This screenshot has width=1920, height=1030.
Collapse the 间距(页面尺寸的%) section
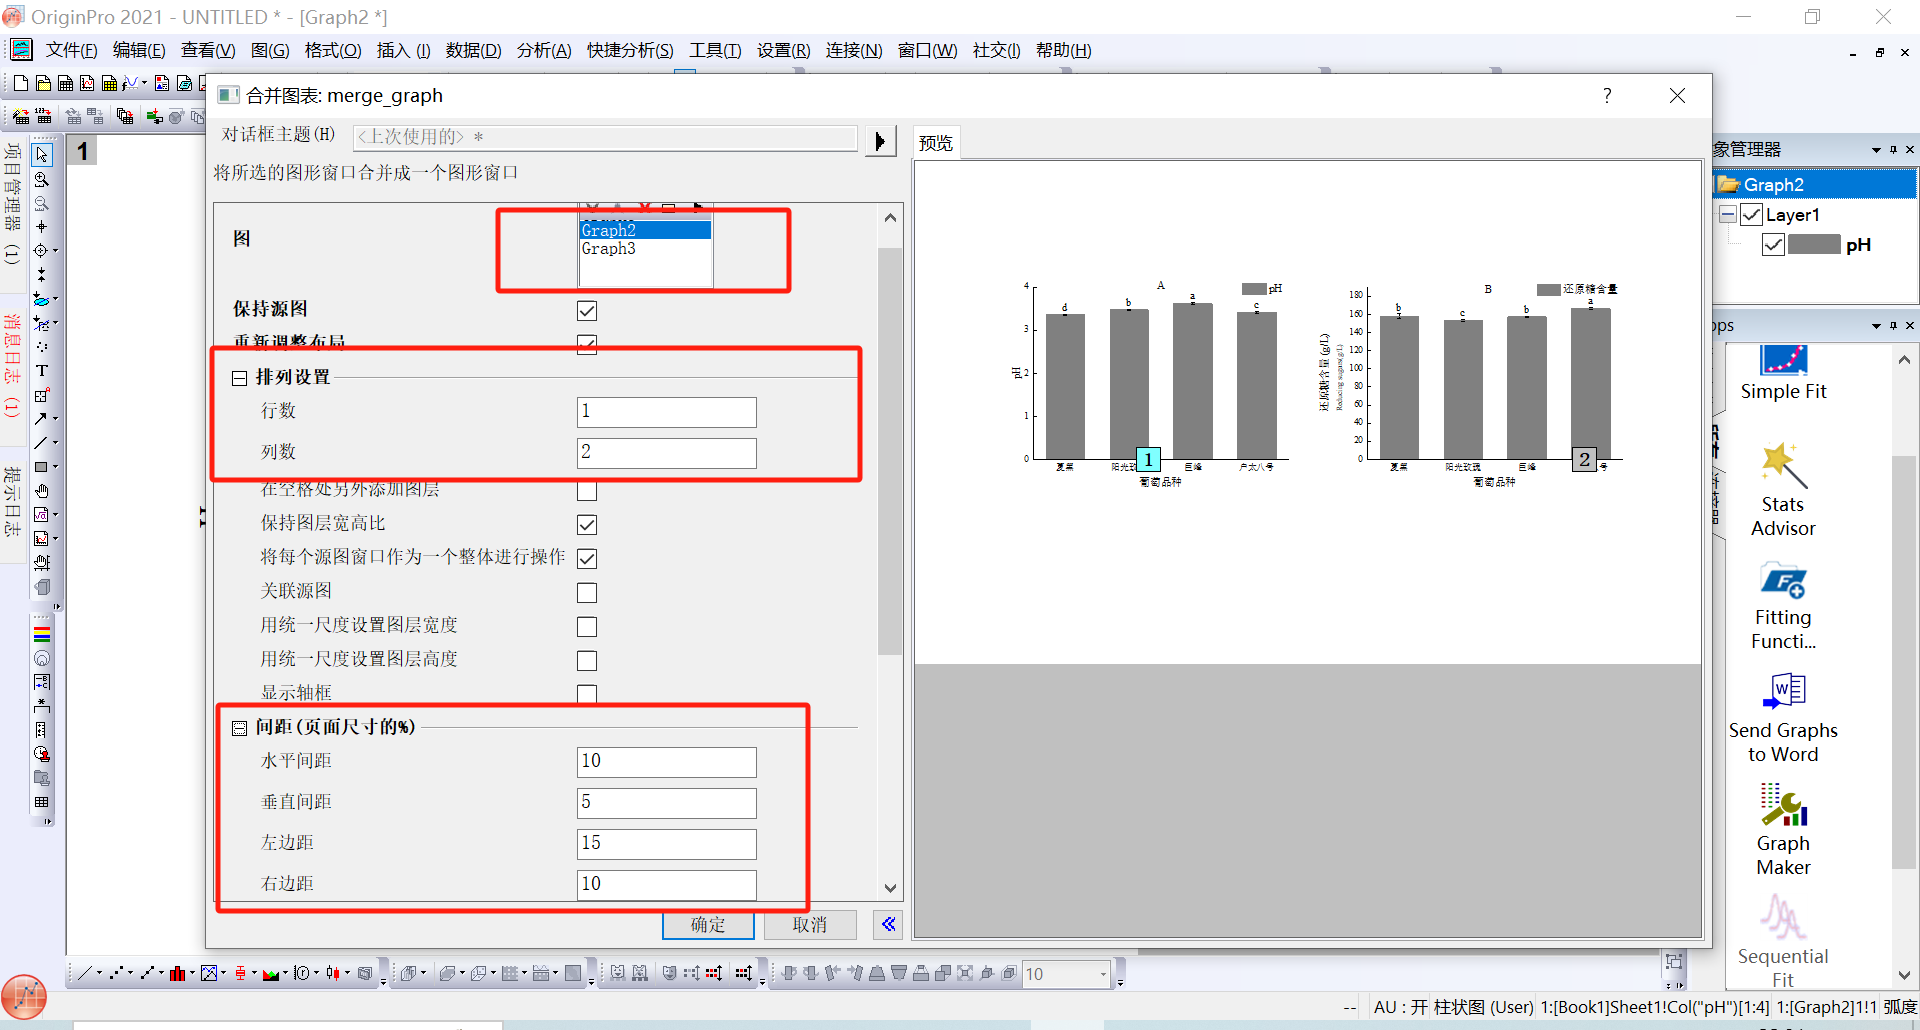click(x=240, y=728)
